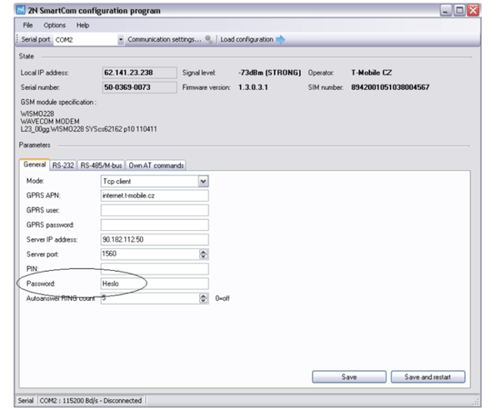
Task: Click the 2N SmartCom title bar icon
Action: point(21,10)
